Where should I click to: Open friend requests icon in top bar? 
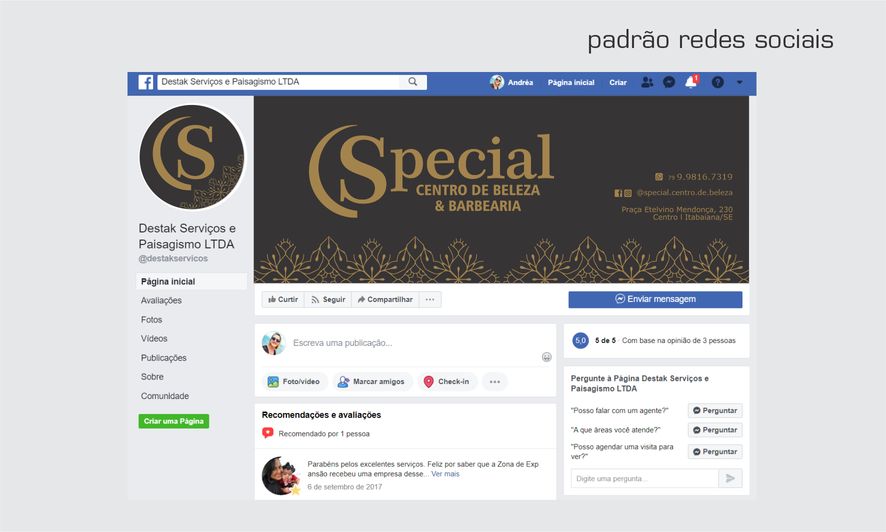pos(647,82)
